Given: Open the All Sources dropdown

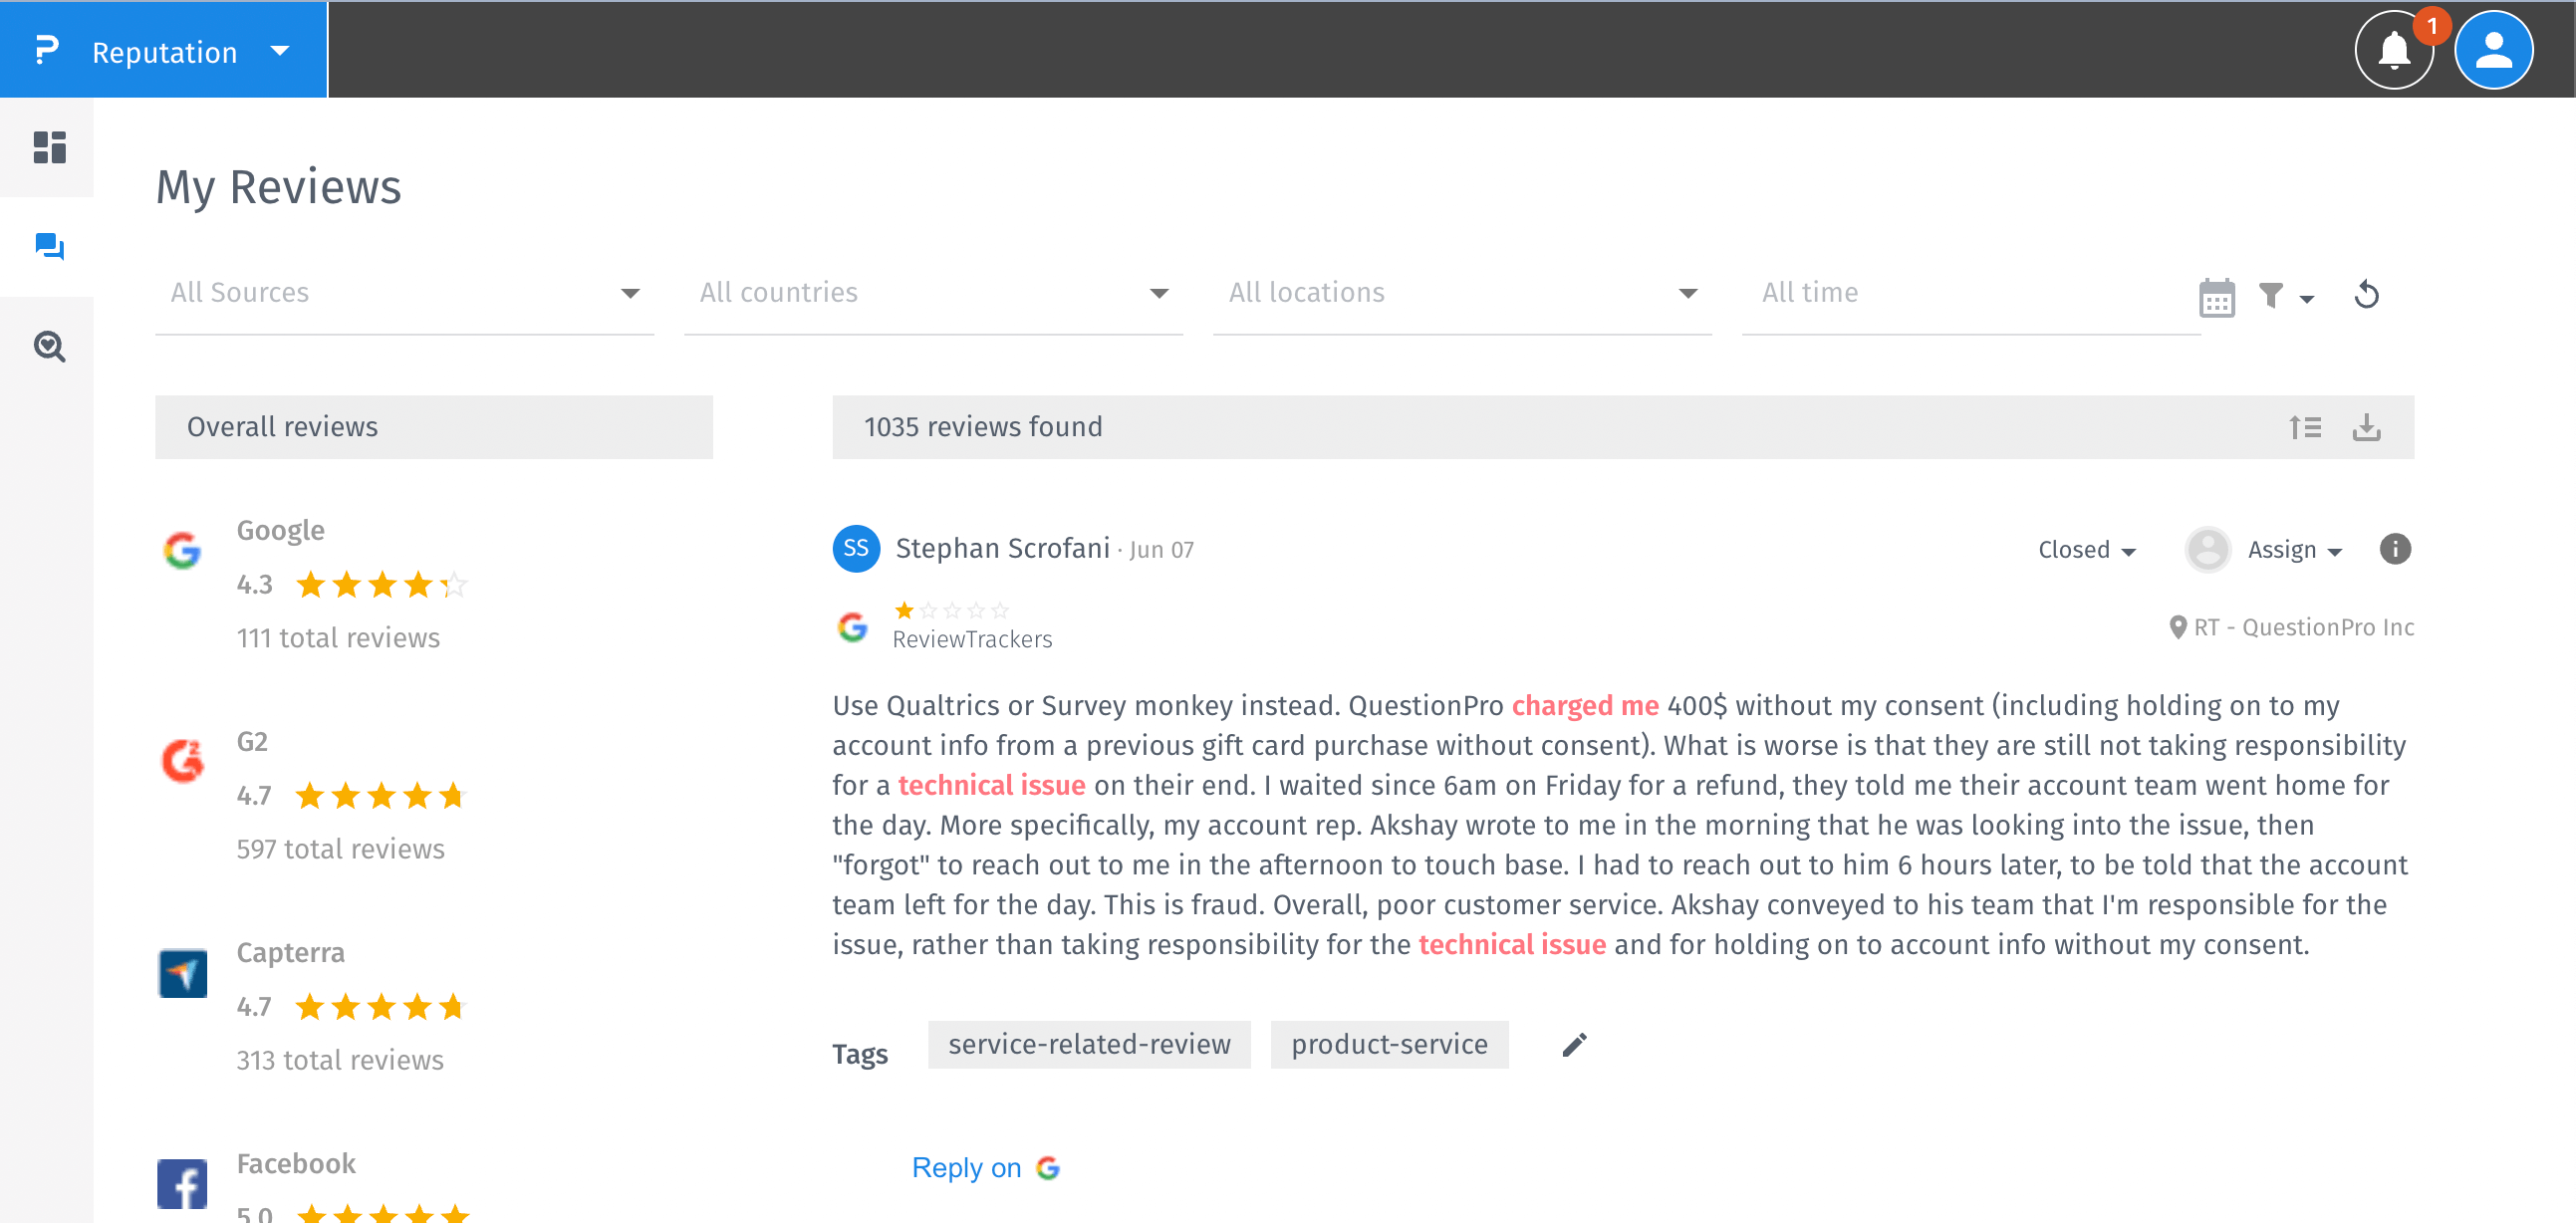Looking at the screenshot, I should point(404,293).
